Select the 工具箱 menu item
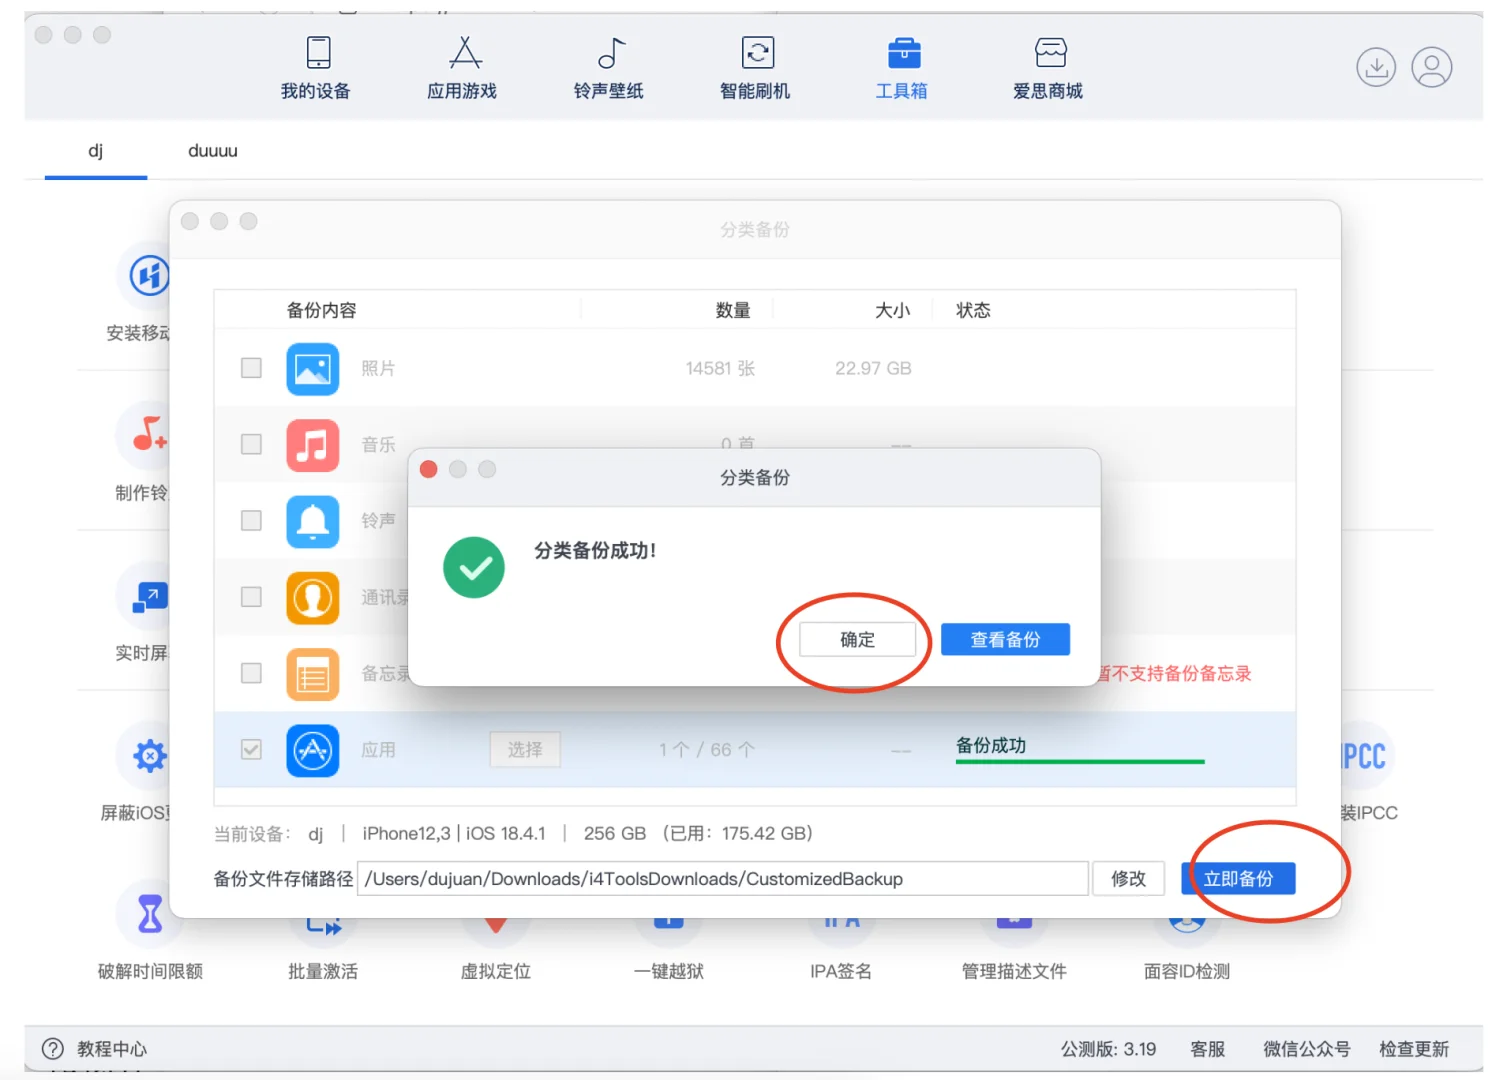1492x1080 pixels. [901, 67]
